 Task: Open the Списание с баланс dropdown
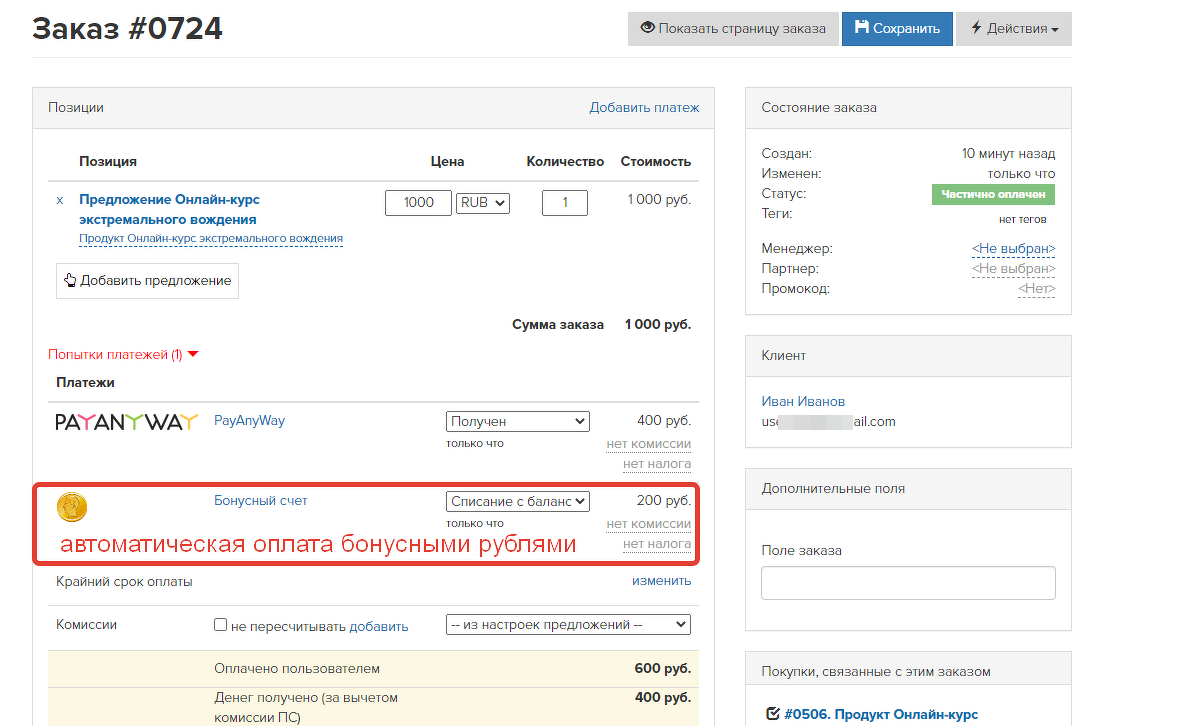click(517, 501)
